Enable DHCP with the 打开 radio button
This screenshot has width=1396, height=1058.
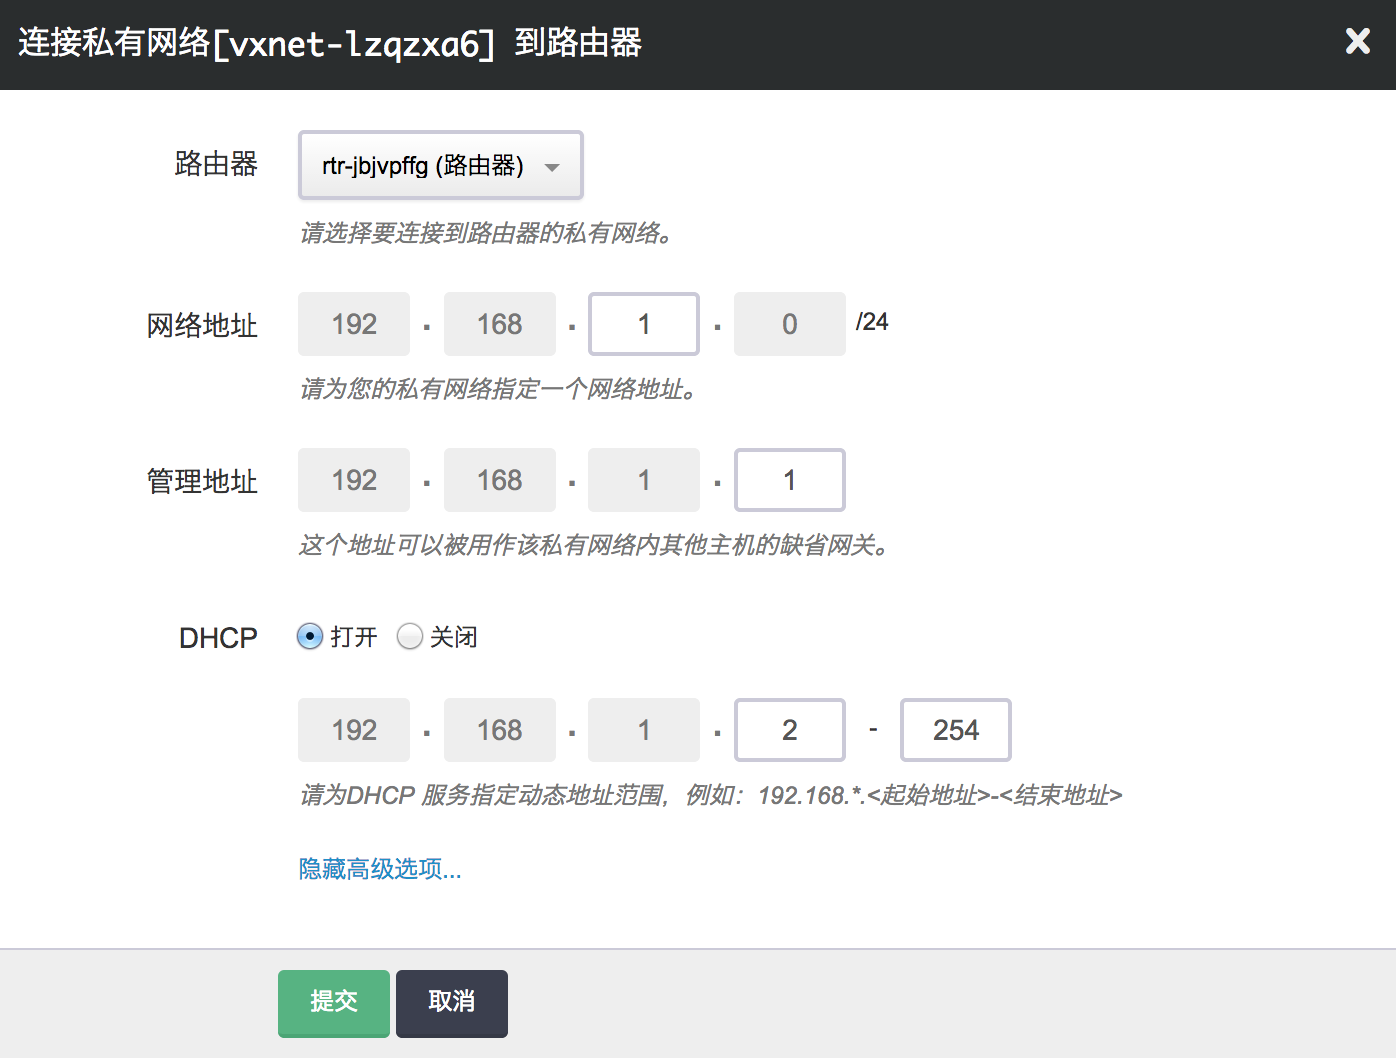(x=310, y=637)
